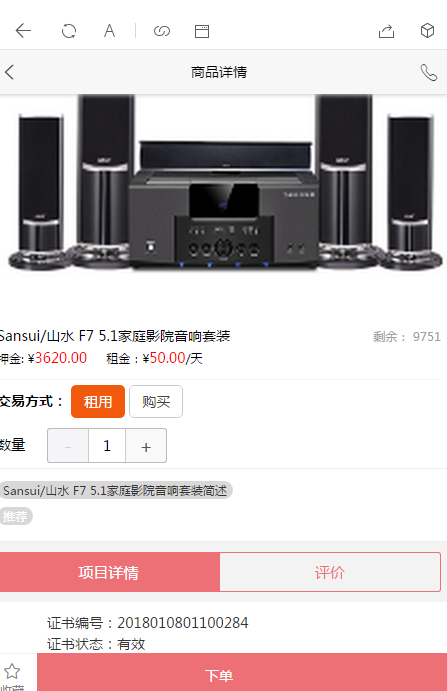The image size is (447, 691).
Task: Switch to the 项目详情 tab
Action: (x=109, y=572)
